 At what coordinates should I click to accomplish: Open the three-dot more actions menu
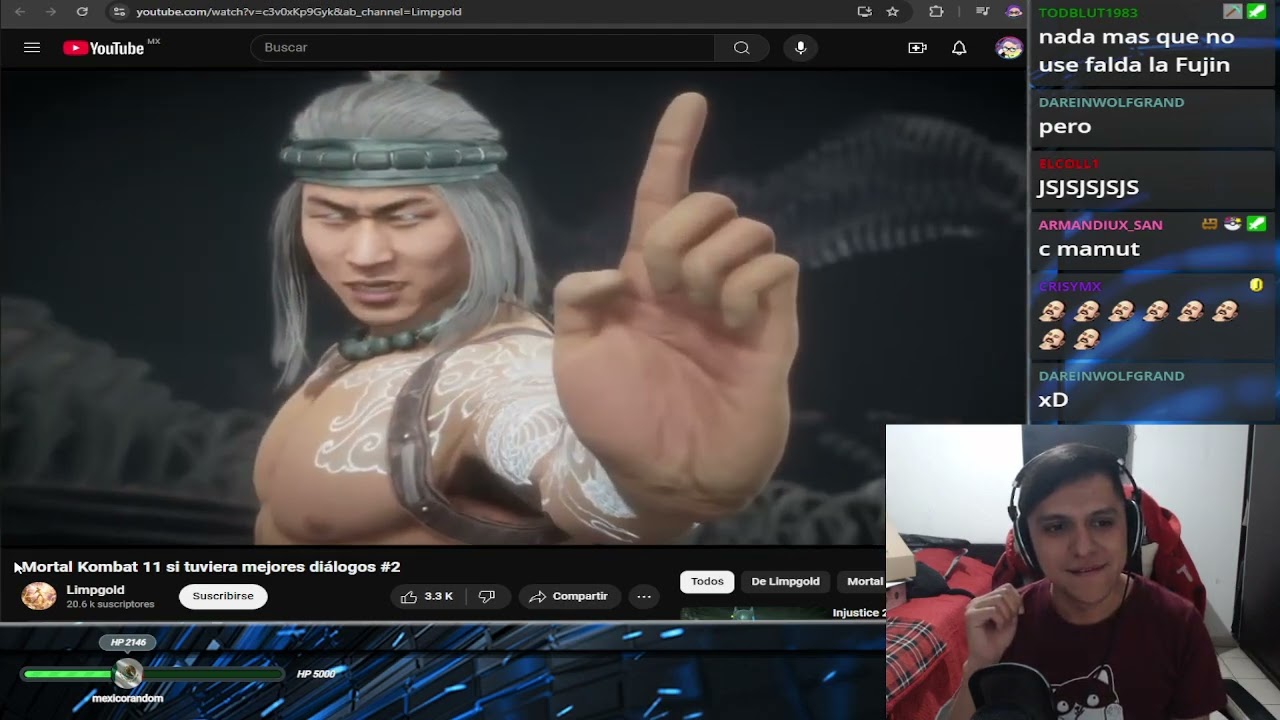(x=644, y=596)
